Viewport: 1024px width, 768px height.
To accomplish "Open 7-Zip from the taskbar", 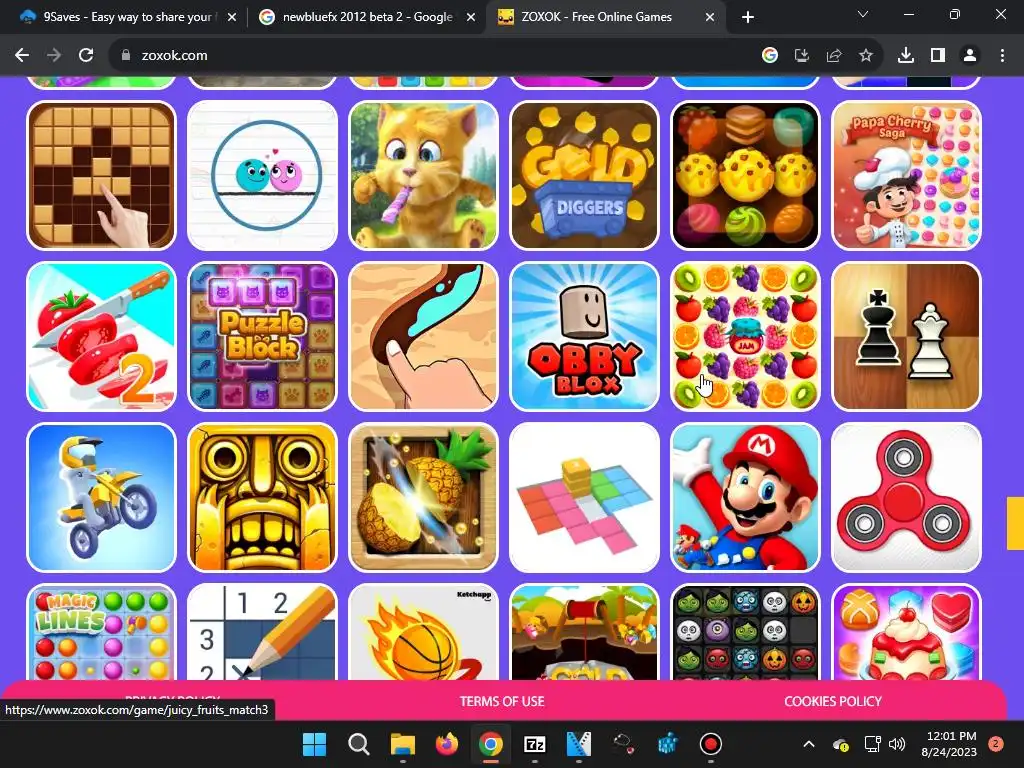I will click(535, 744).
